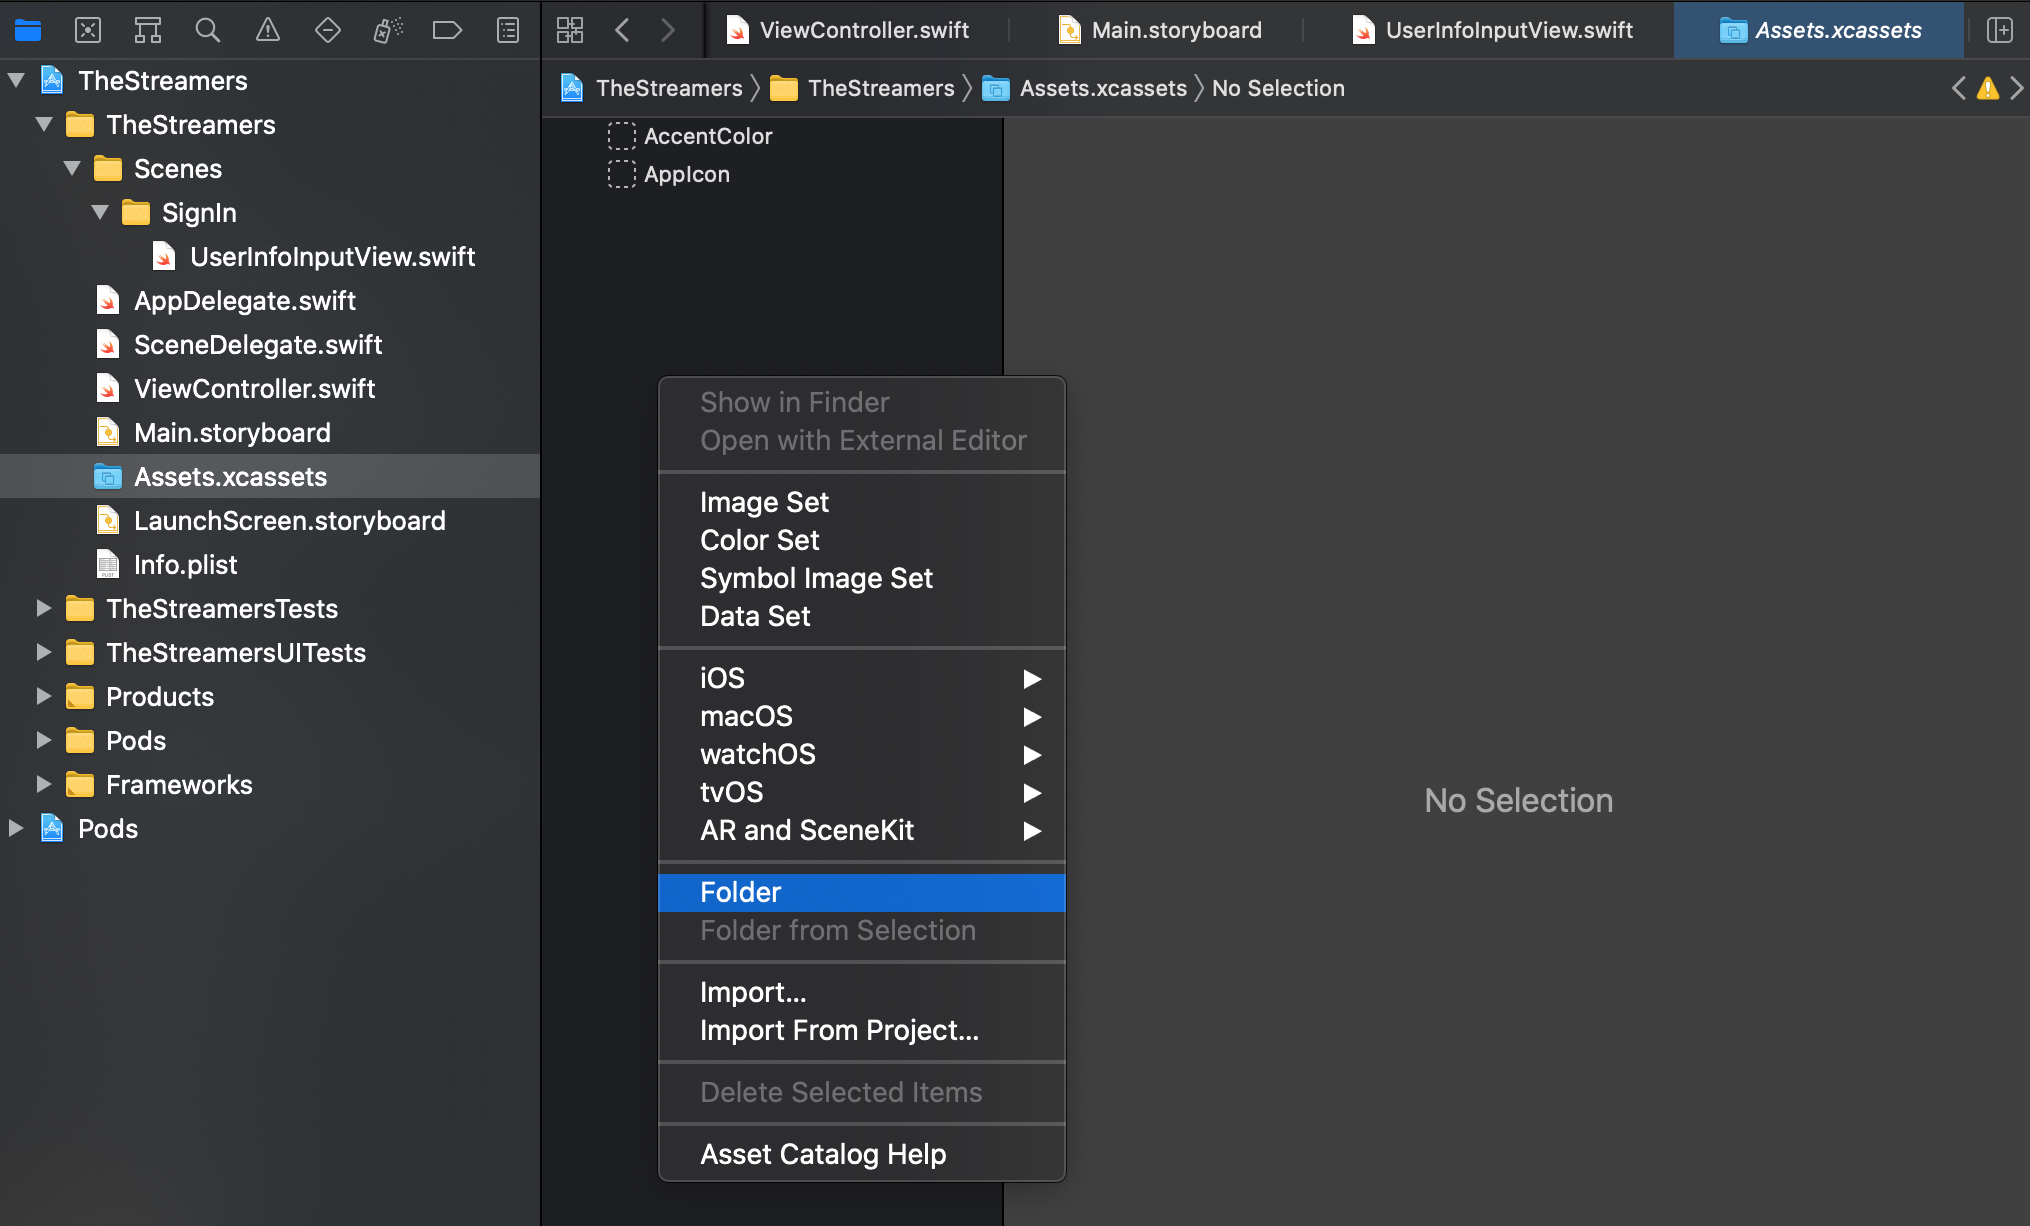Open the Report navigator icon
2030x1226 pixels.
pos(508,30)
